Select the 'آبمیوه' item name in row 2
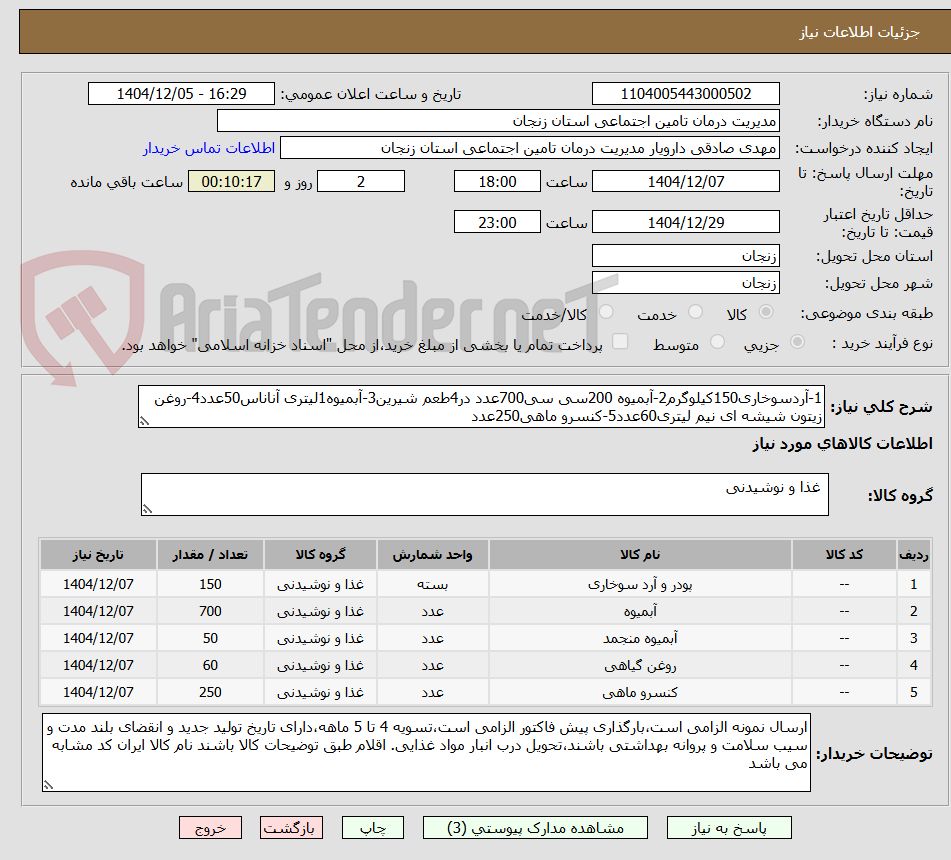Screen dimensions: 951x860 640,611
